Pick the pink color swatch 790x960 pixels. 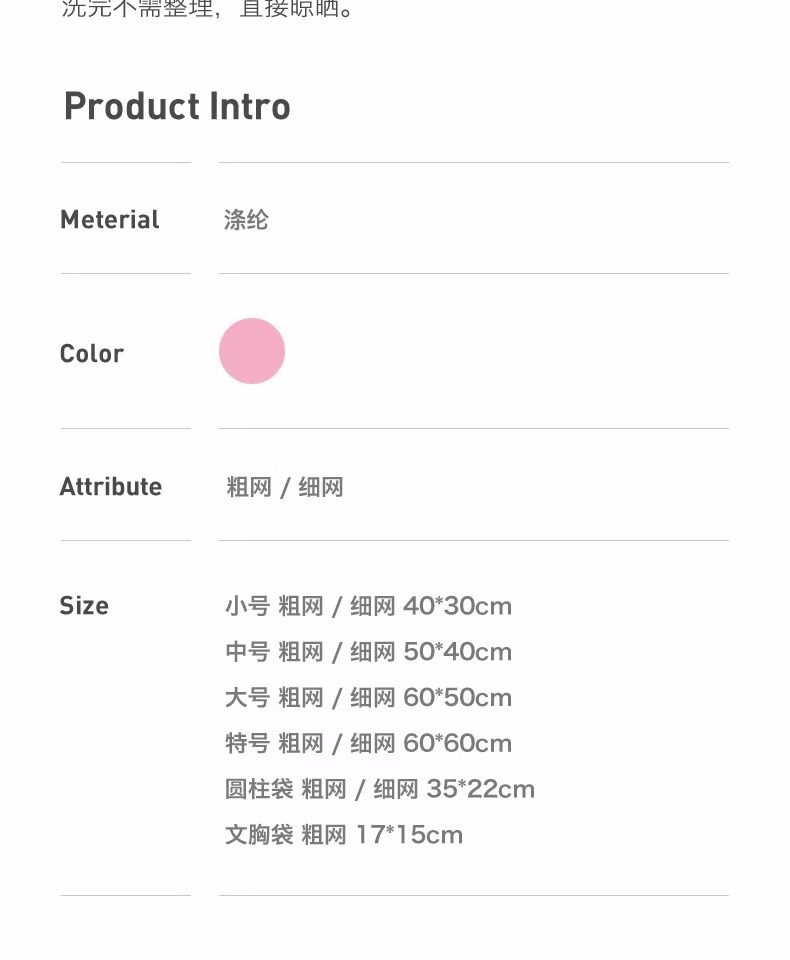(x=252, y=351)
